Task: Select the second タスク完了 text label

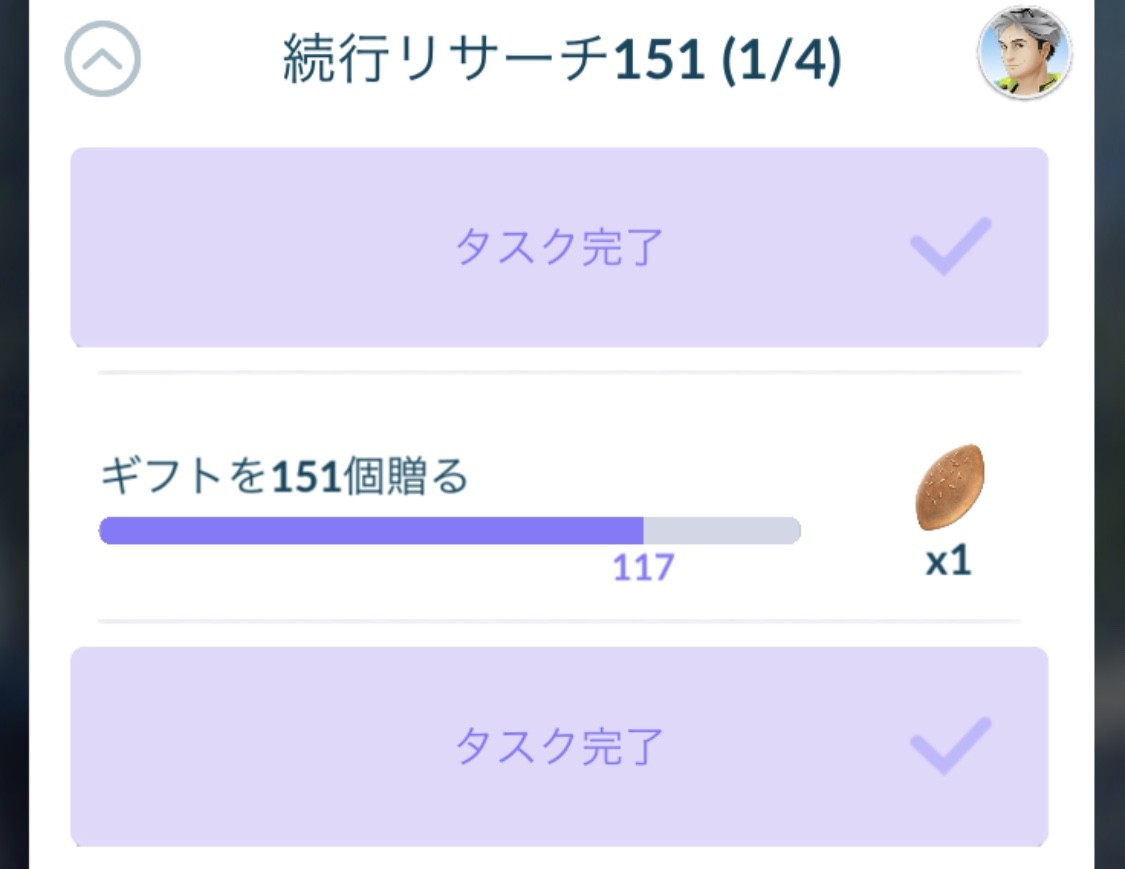Action: (x=559, y=747)
